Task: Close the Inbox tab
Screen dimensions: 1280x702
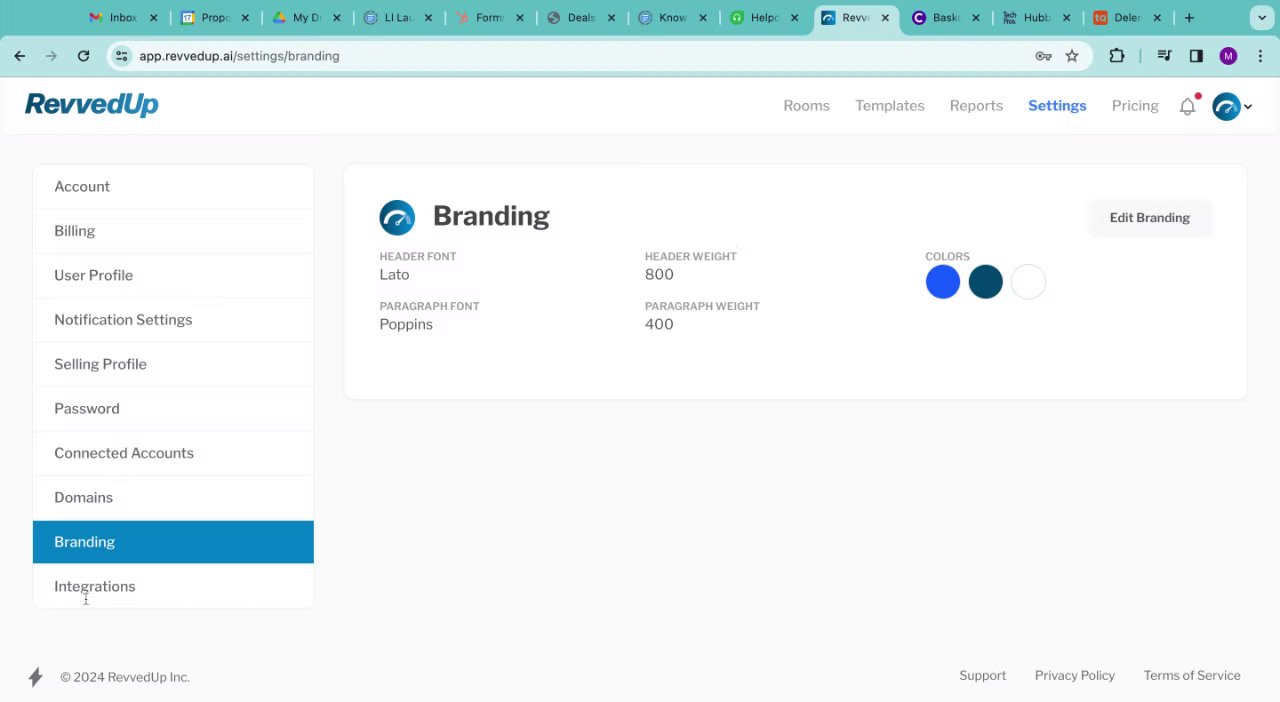Action: tap(153, 18)
